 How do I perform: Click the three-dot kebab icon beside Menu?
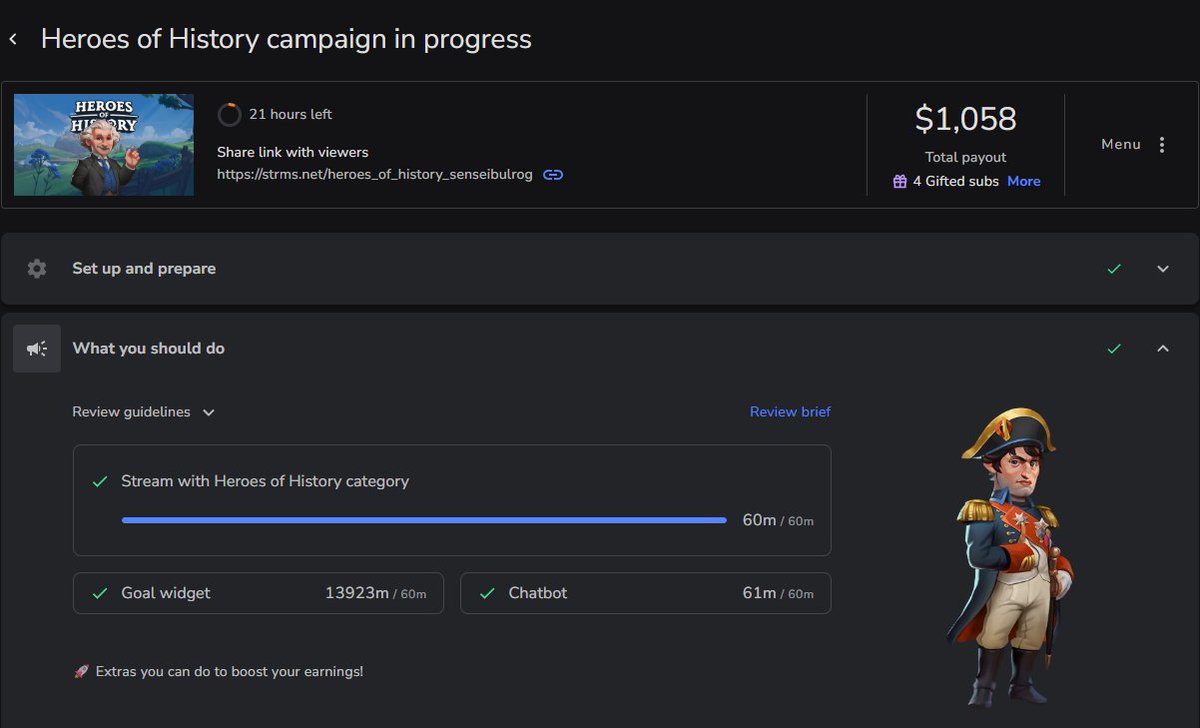1162,144
